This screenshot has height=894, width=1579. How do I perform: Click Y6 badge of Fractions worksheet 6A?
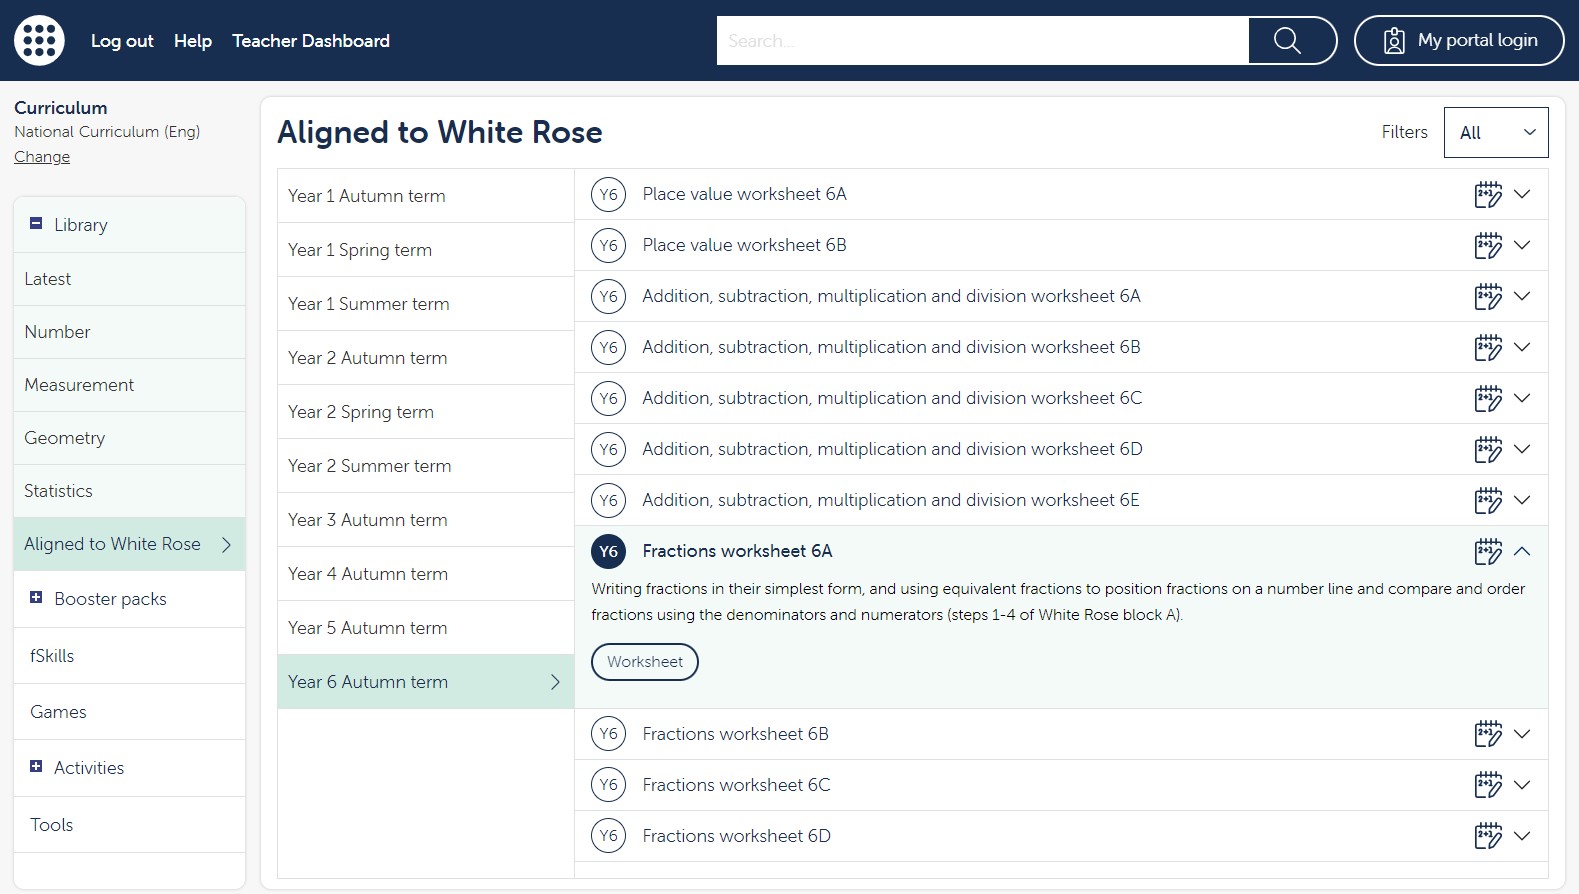tap(608, 551)
